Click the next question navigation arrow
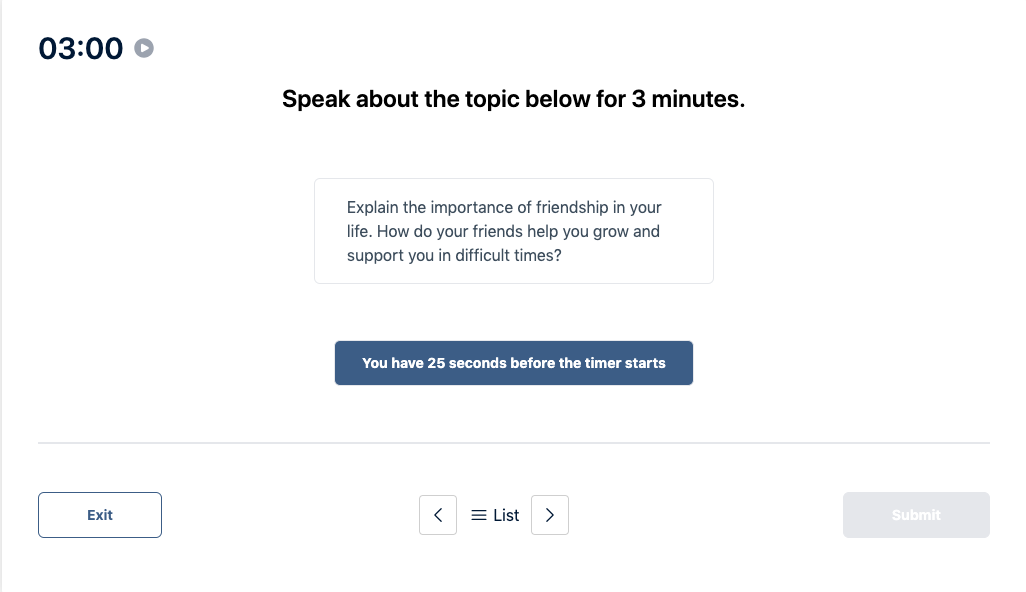 pyautogui.click(x=549, y=514)
